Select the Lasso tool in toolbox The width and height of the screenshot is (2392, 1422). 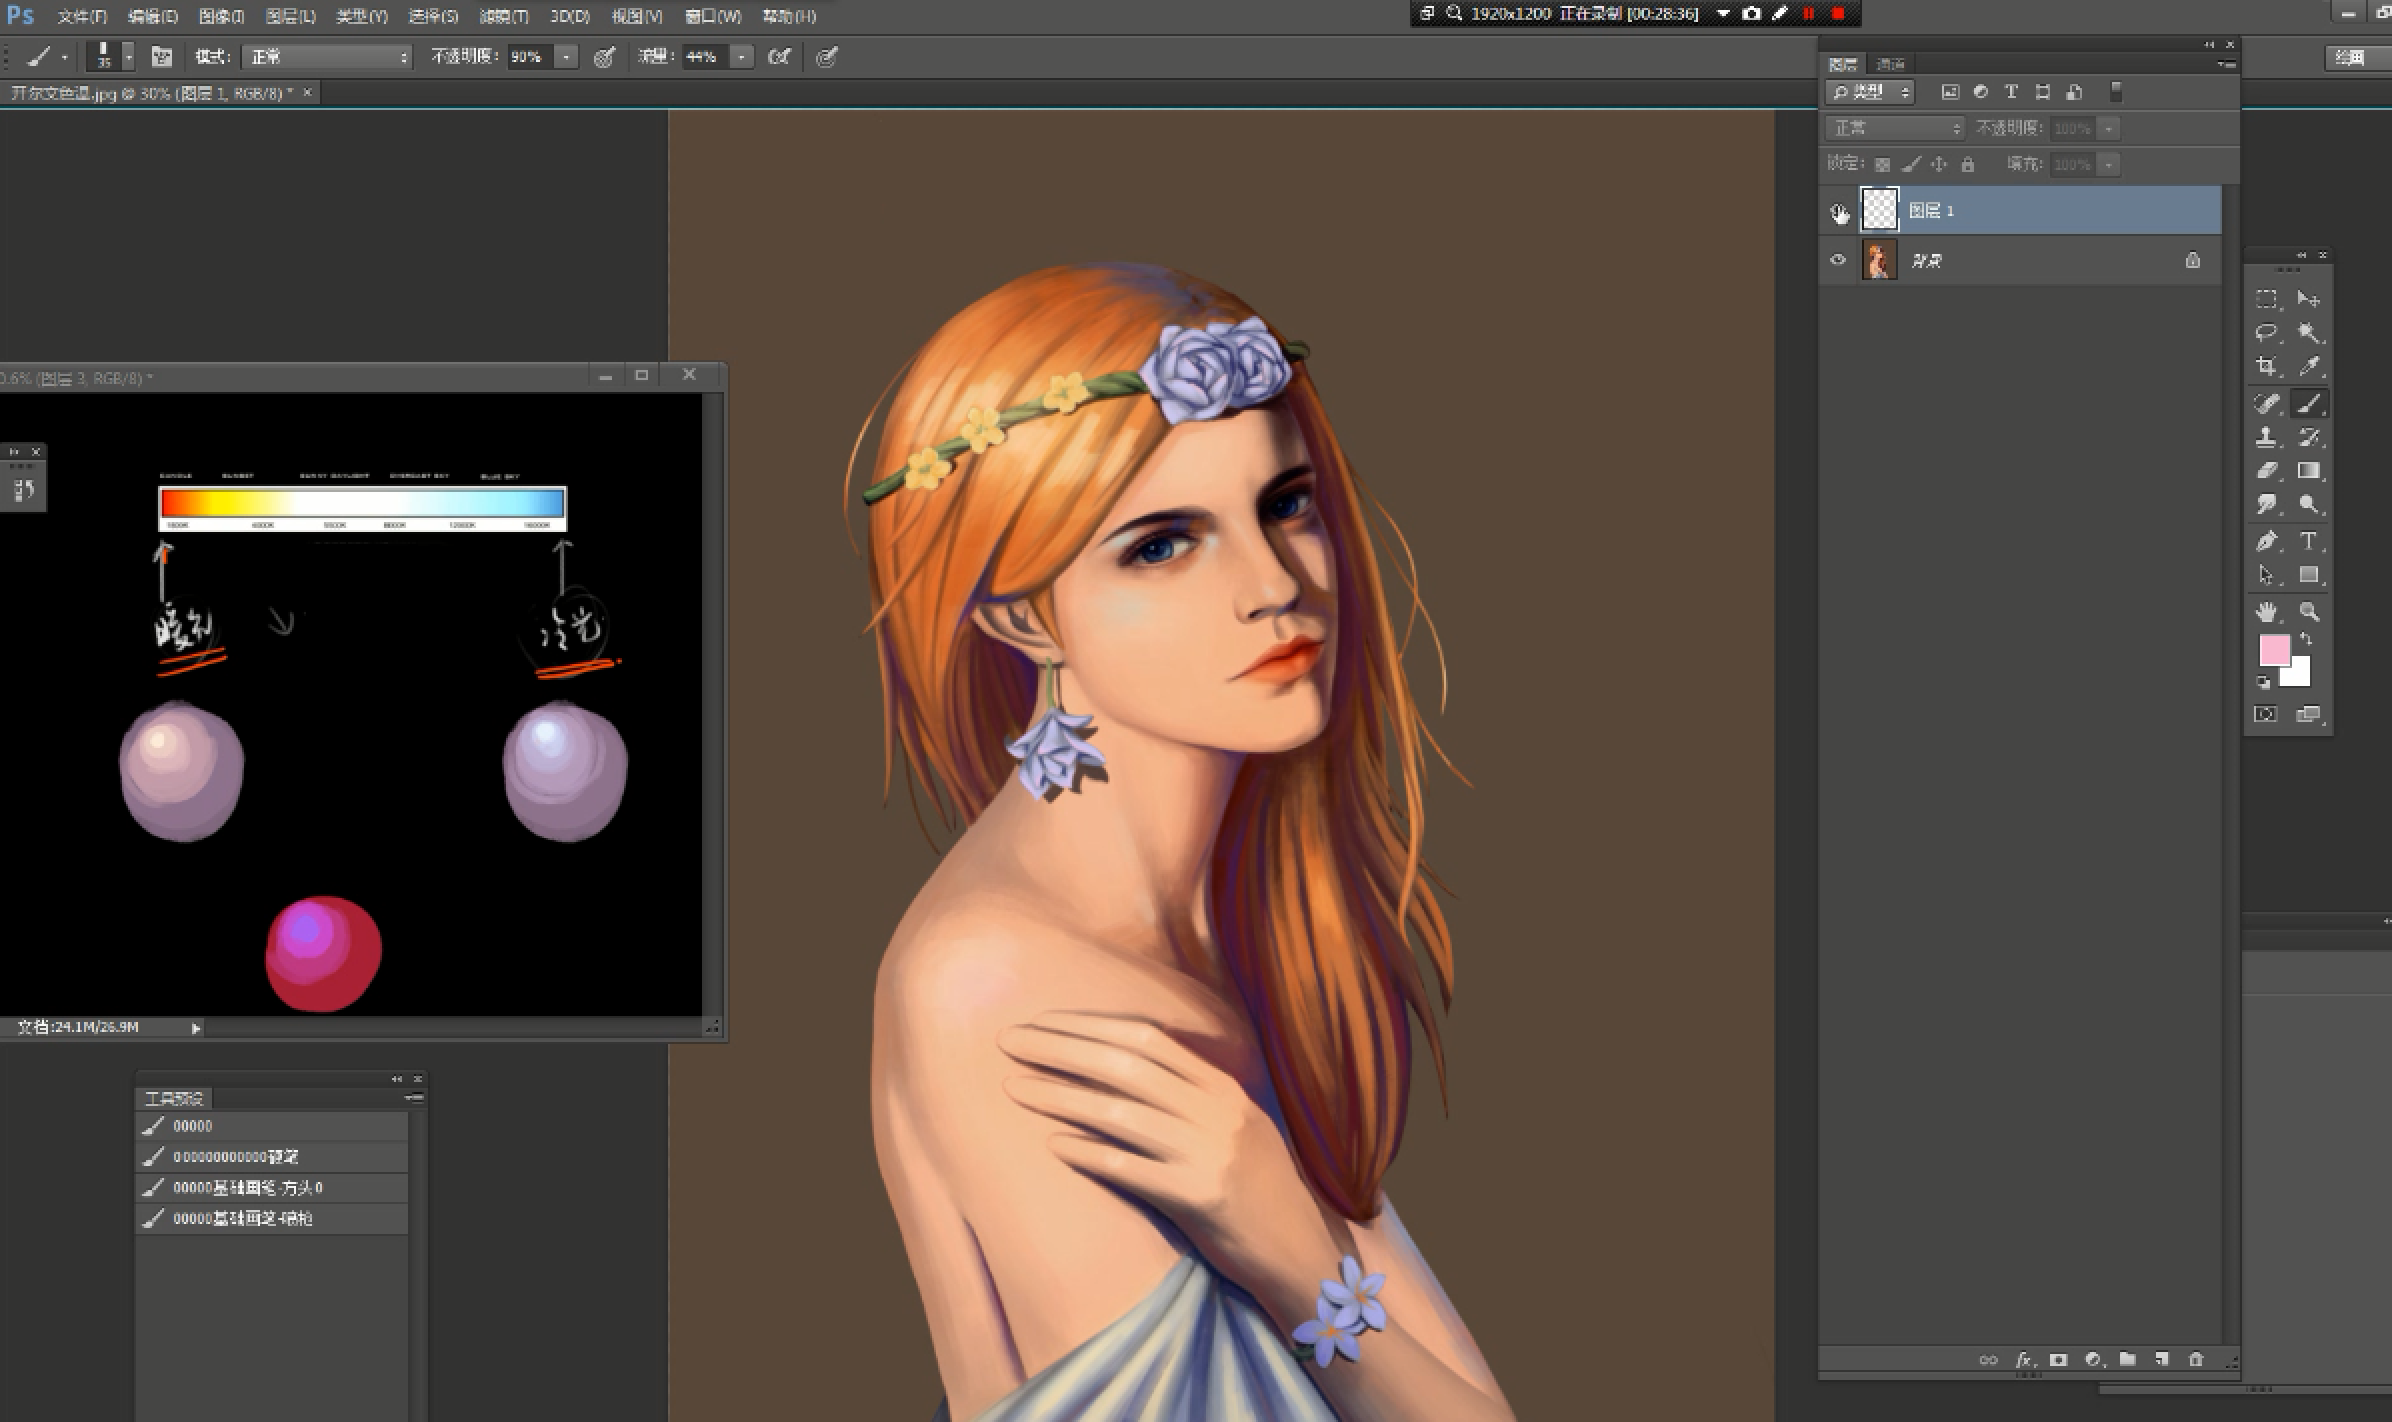[2266, 333]
